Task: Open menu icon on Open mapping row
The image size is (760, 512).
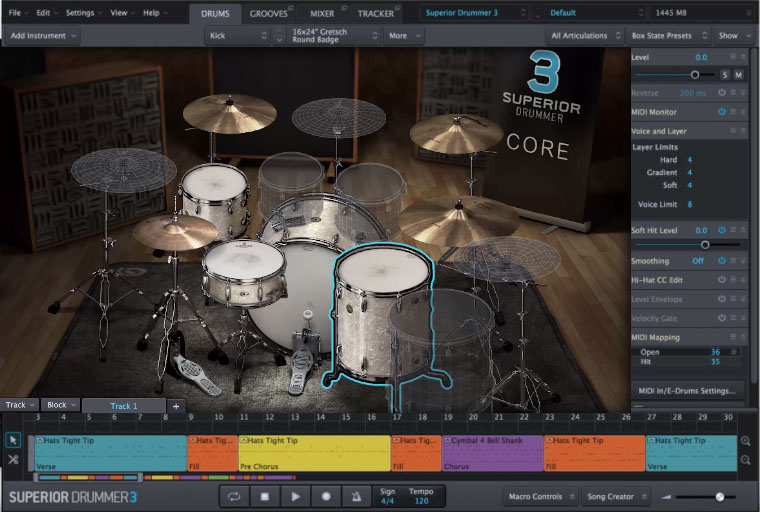Action: [x=734, y=352]
